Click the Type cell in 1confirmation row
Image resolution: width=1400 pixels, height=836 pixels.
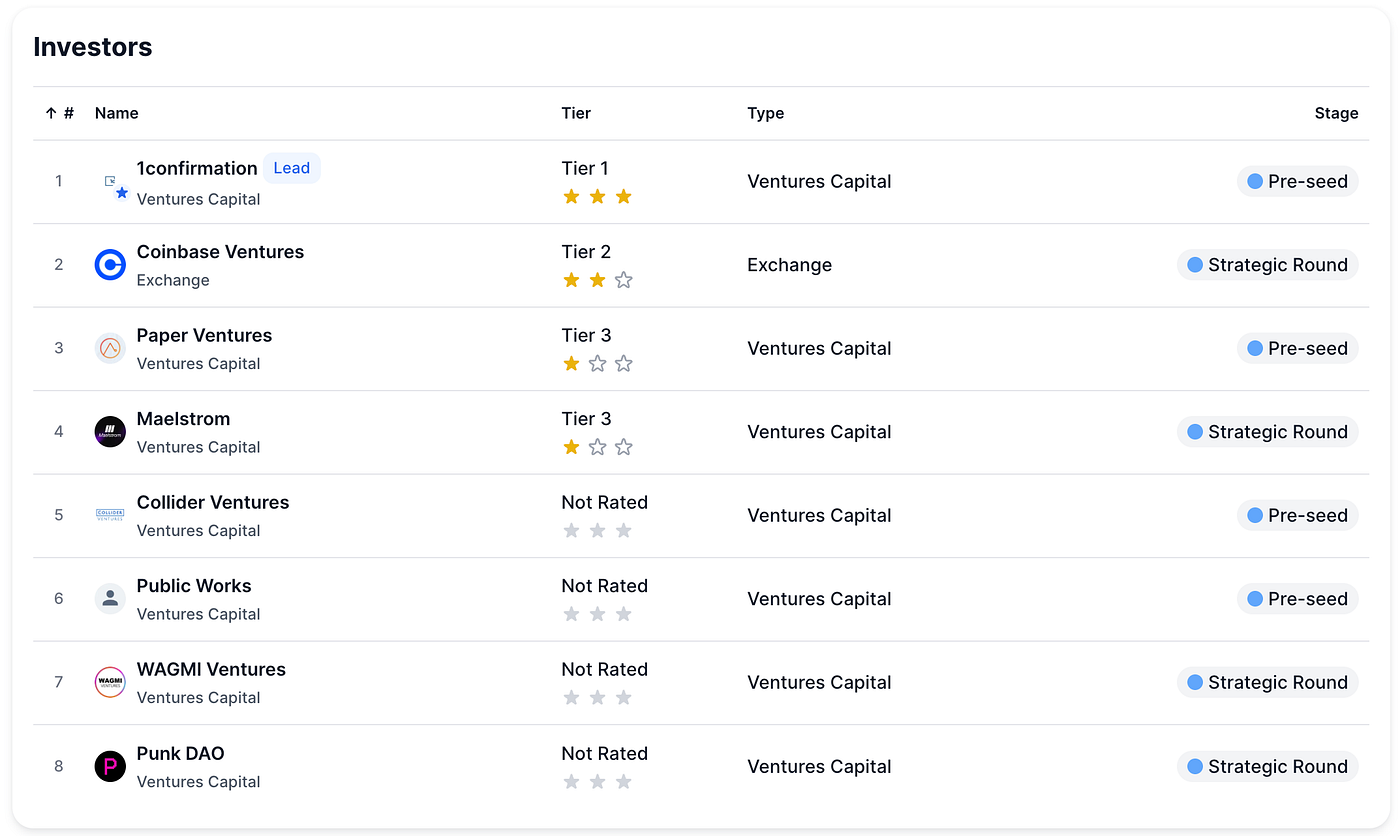[819, 181]
